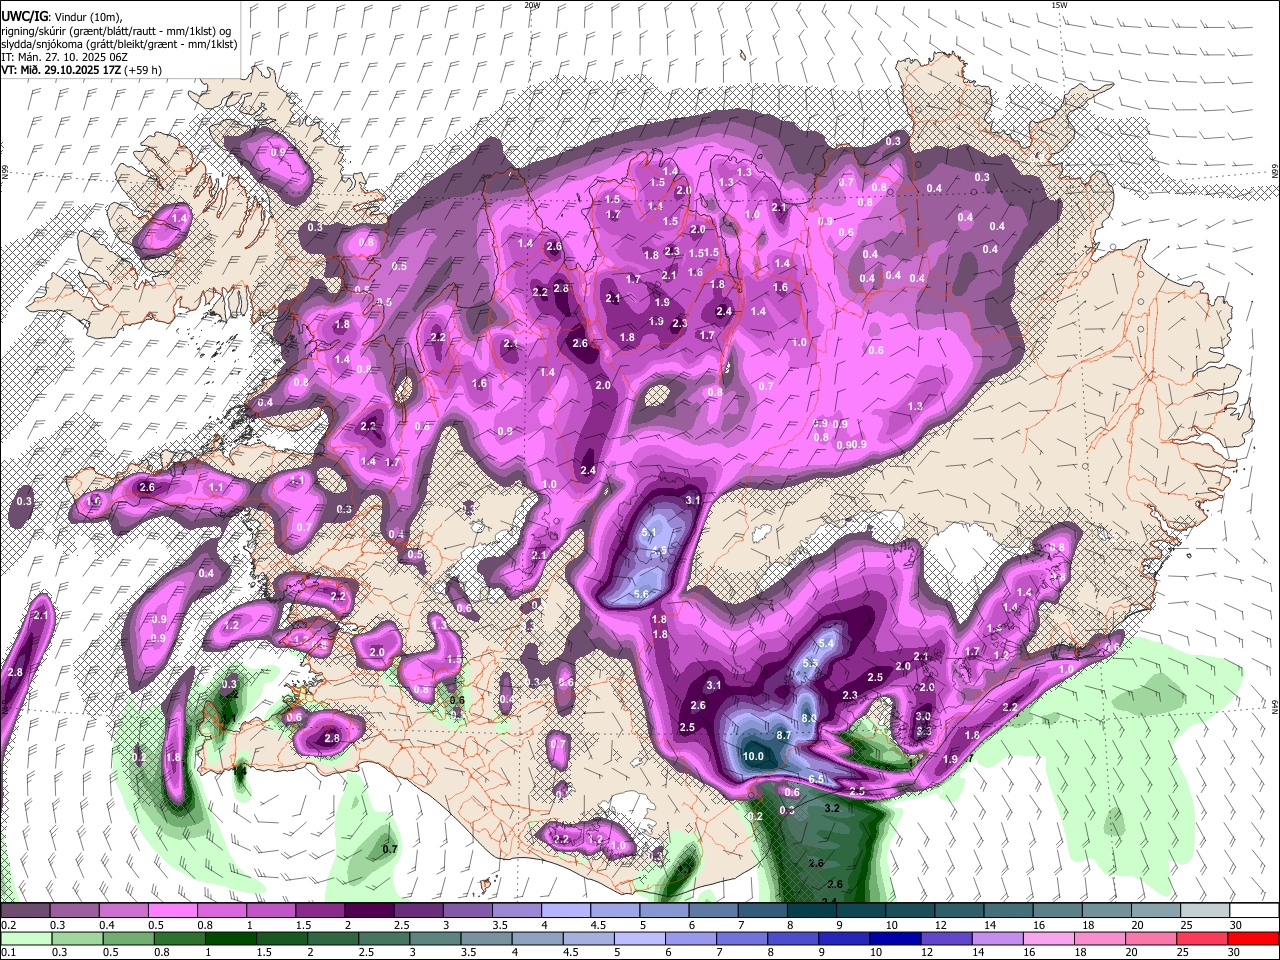The image size is (1280, 960).
Task: Click the white last swatch in snow legend
Action: [x=1254, y=910]
